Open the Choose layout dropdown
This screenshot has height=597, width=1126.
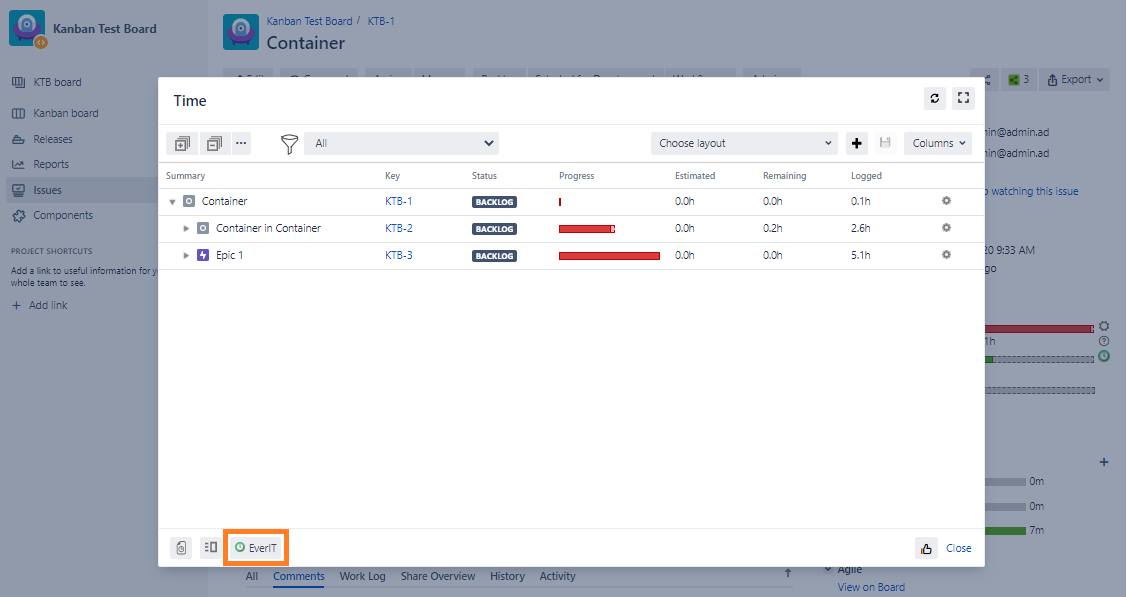click(744, 143)
